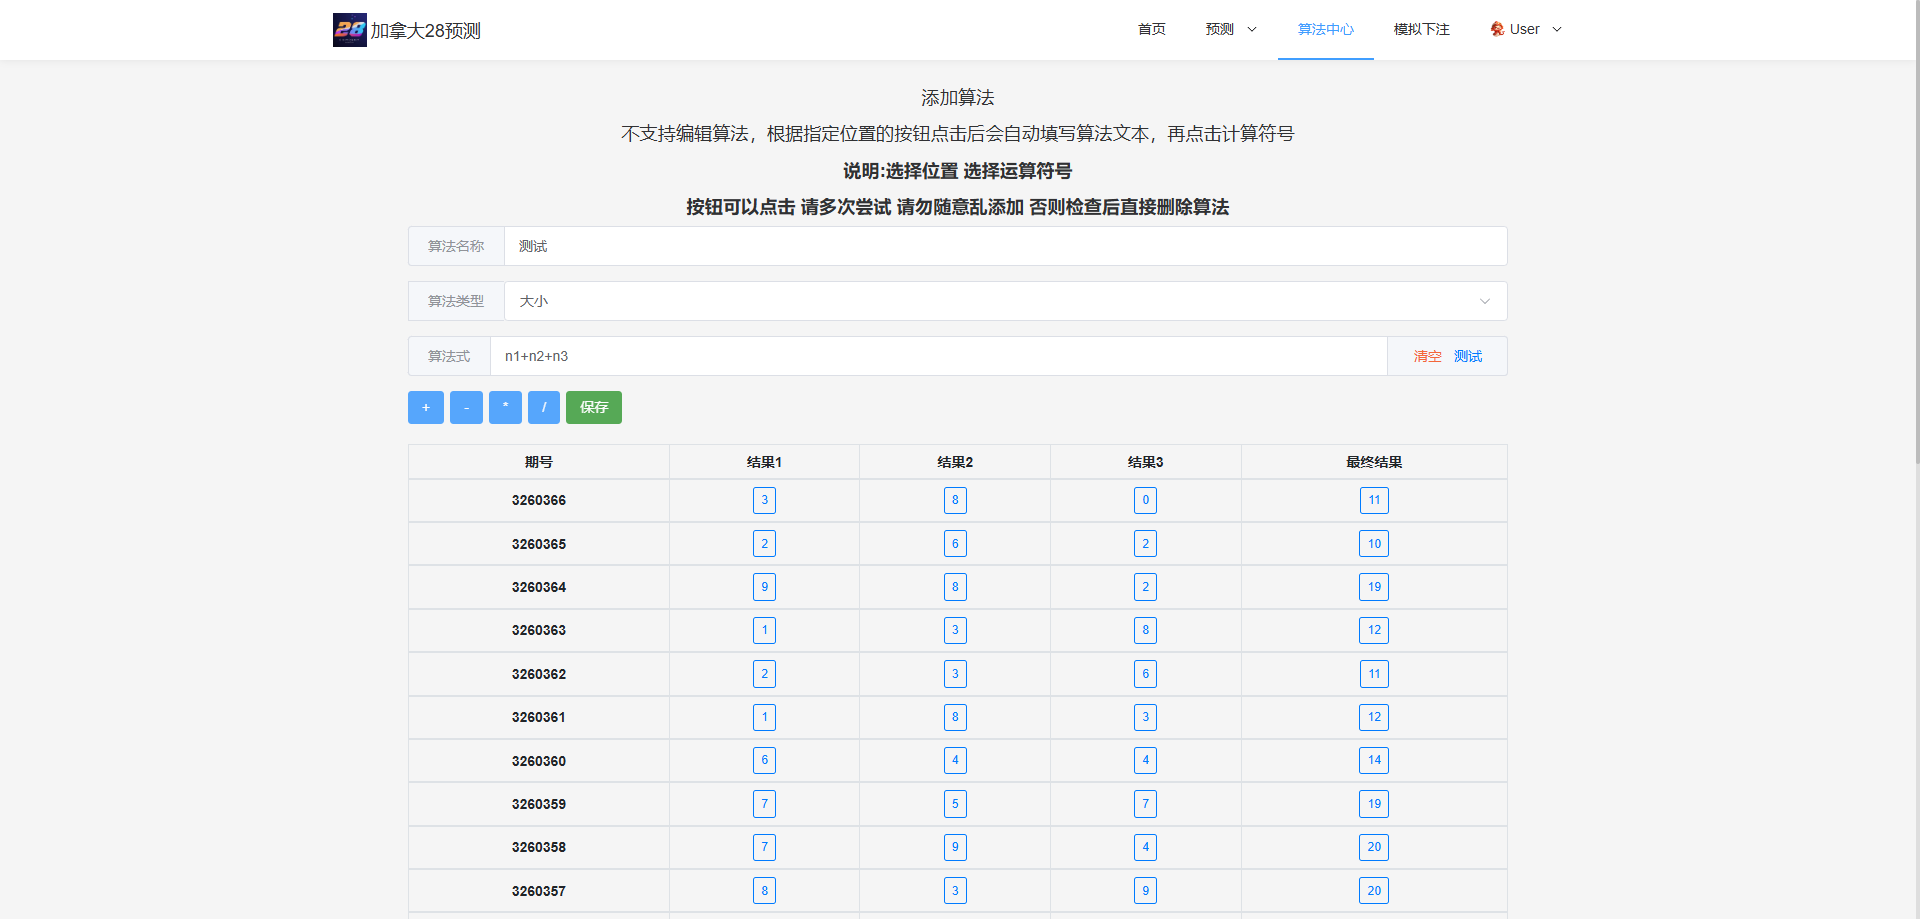This screenshot has height=919, width=1920.
Task: Open the 算法类型 dropdown showing 大小
Action: click(x=1005, y=301)
